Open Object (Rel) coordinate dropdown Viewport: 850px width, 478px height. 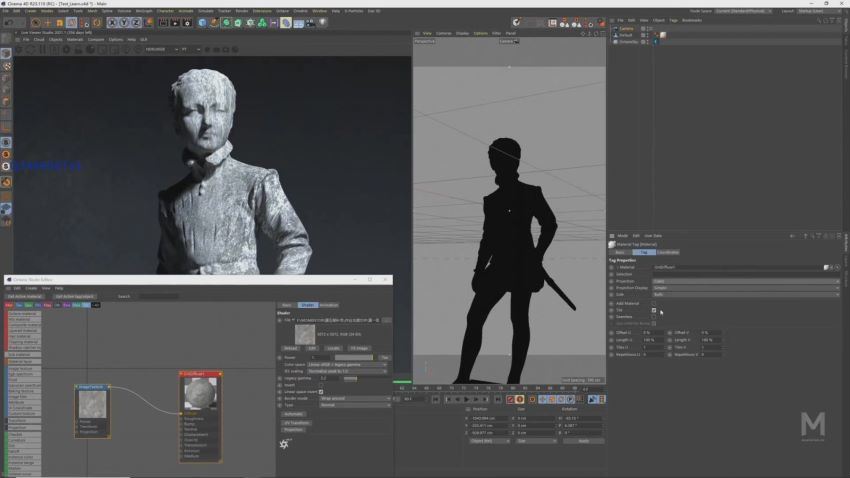[489, 441]
